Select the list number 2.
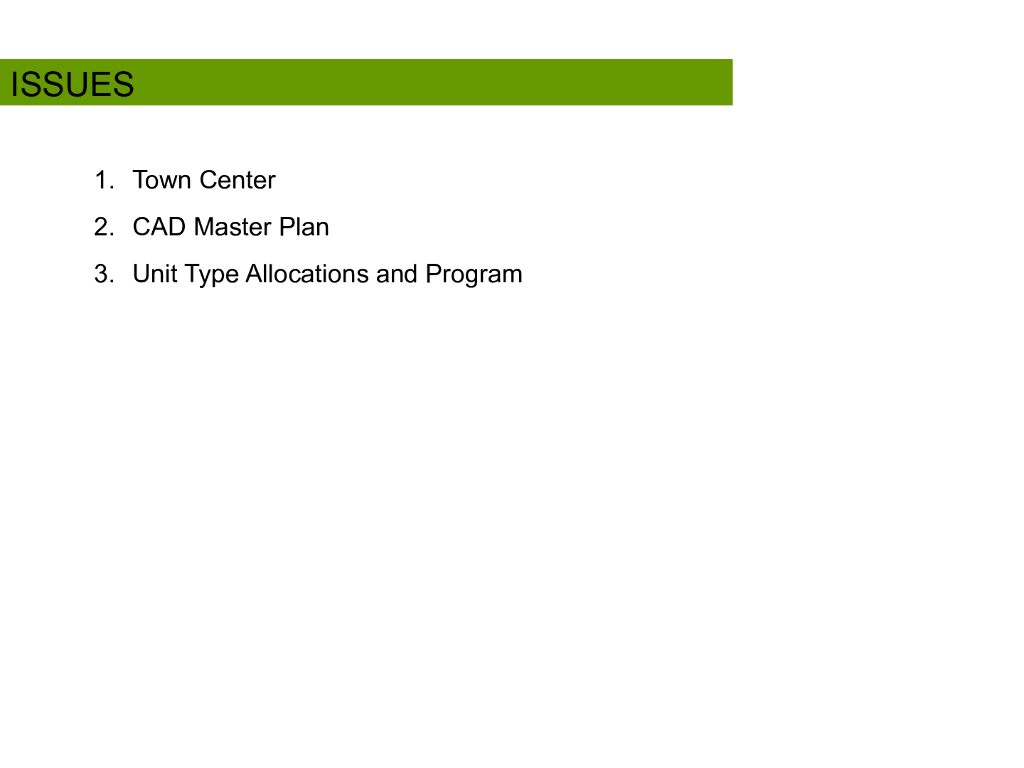 104,227
